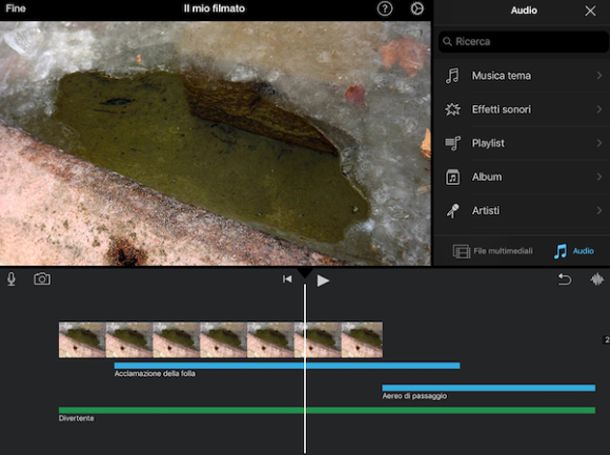The width and height of the screenshot is (610, 455).
Task: Open the help question mark icon
Action: [x=385, y=9]
